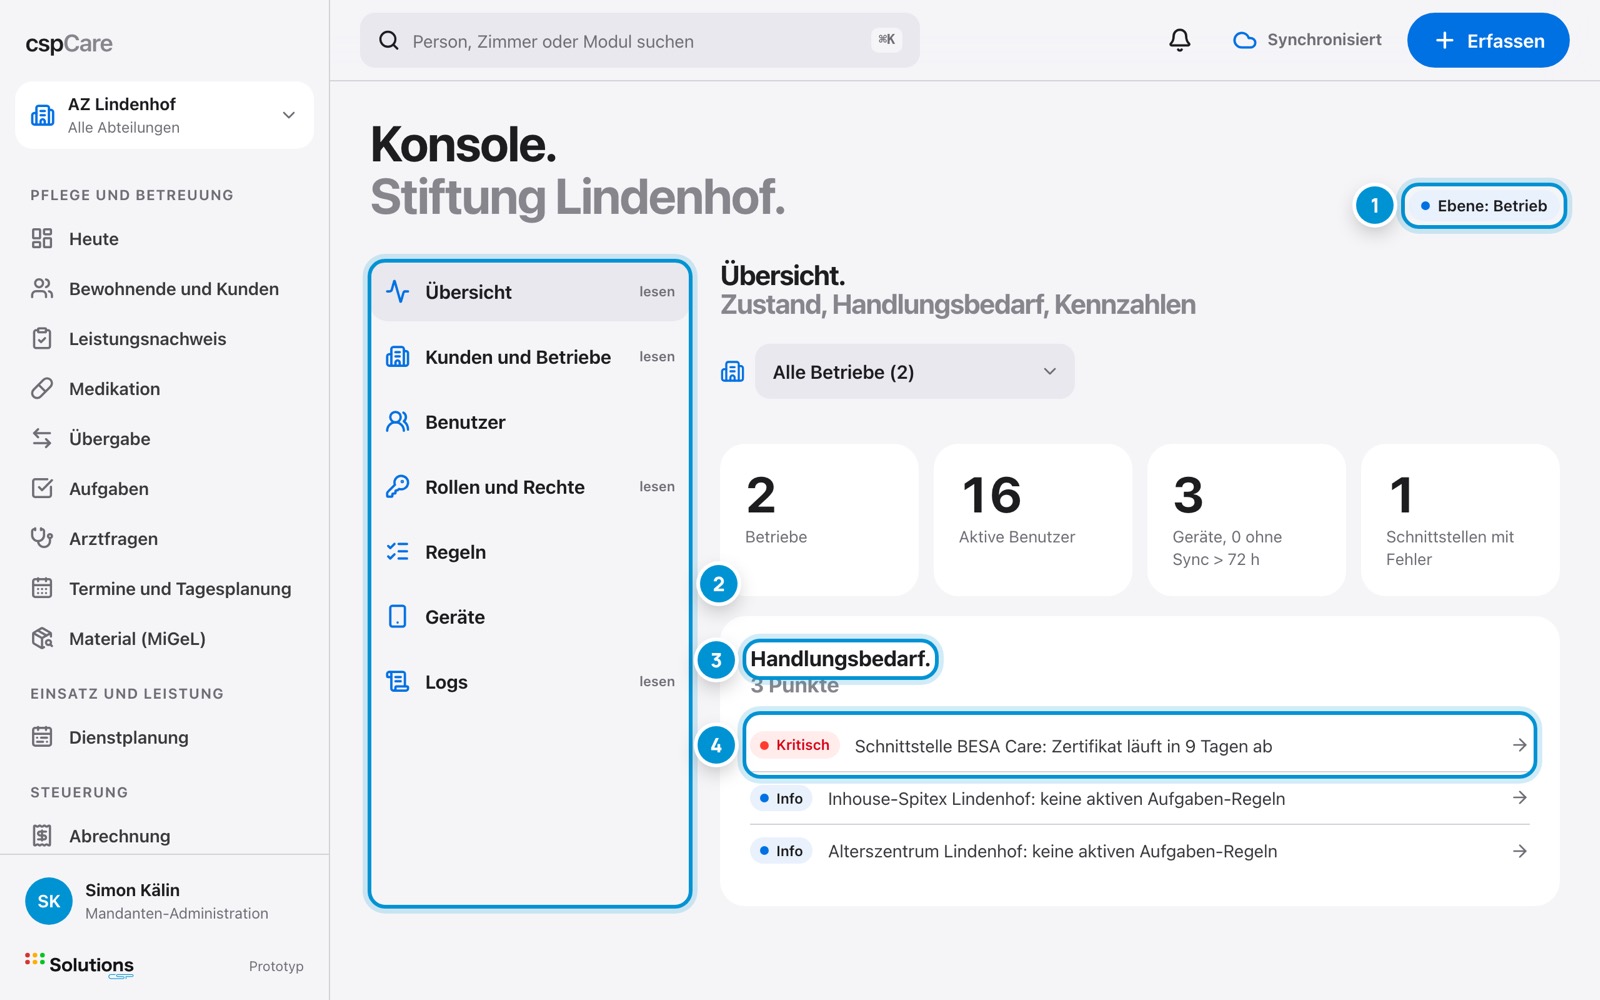Click the cloud sync status icon
Viewport: 1600px width, 1000px height.
pyautogui.click(x=1244, y=40)
